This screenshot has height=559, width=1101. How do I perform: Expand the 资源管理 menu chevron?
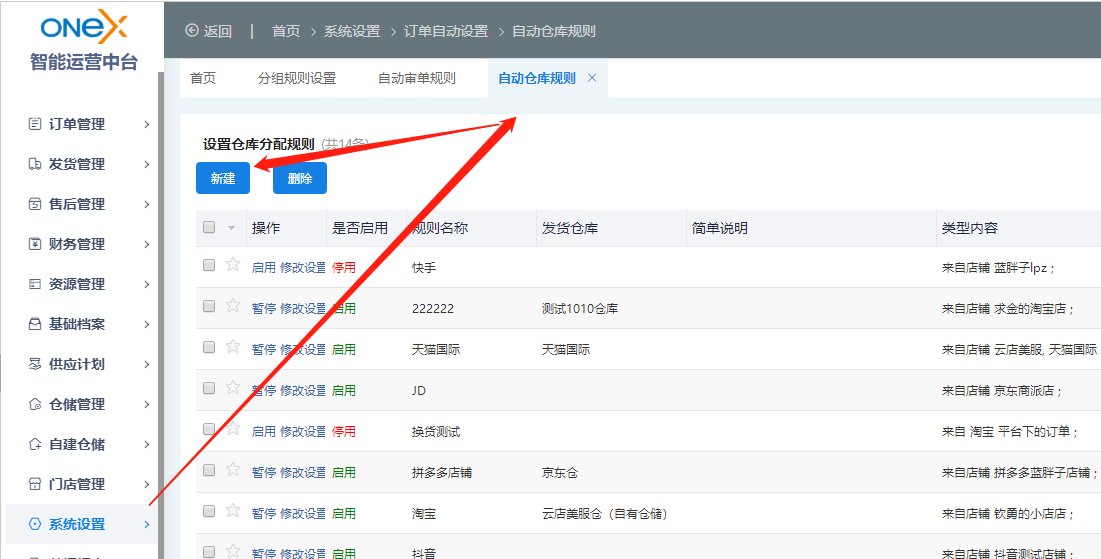[147, 284]
